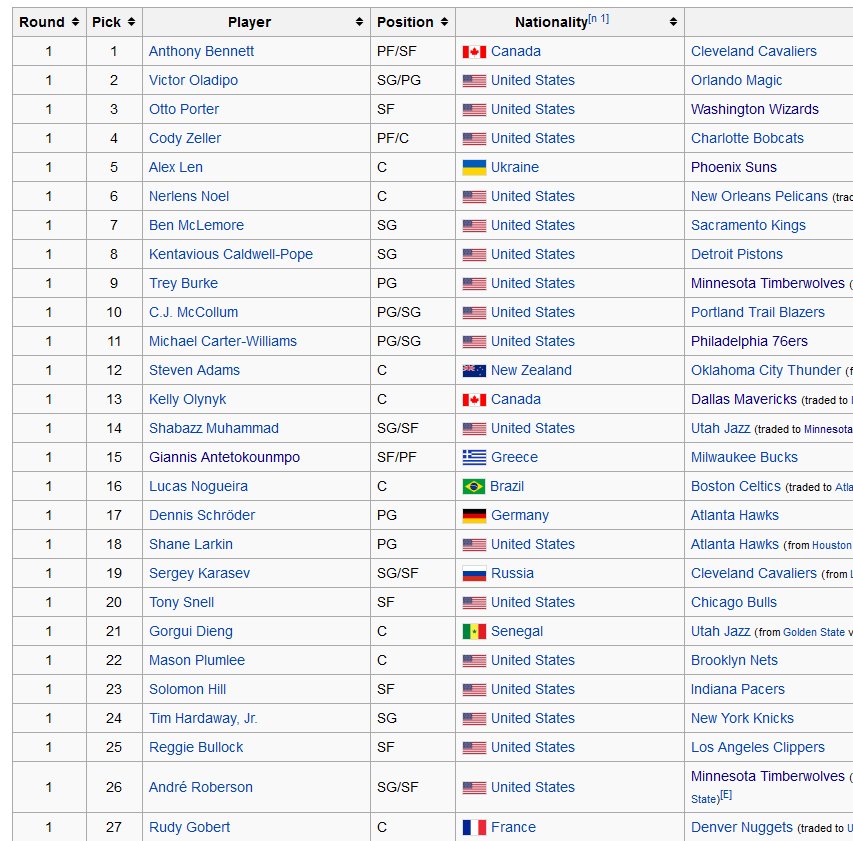
Task: Open the Germany nationality link
Action: (x=520, y=516)
